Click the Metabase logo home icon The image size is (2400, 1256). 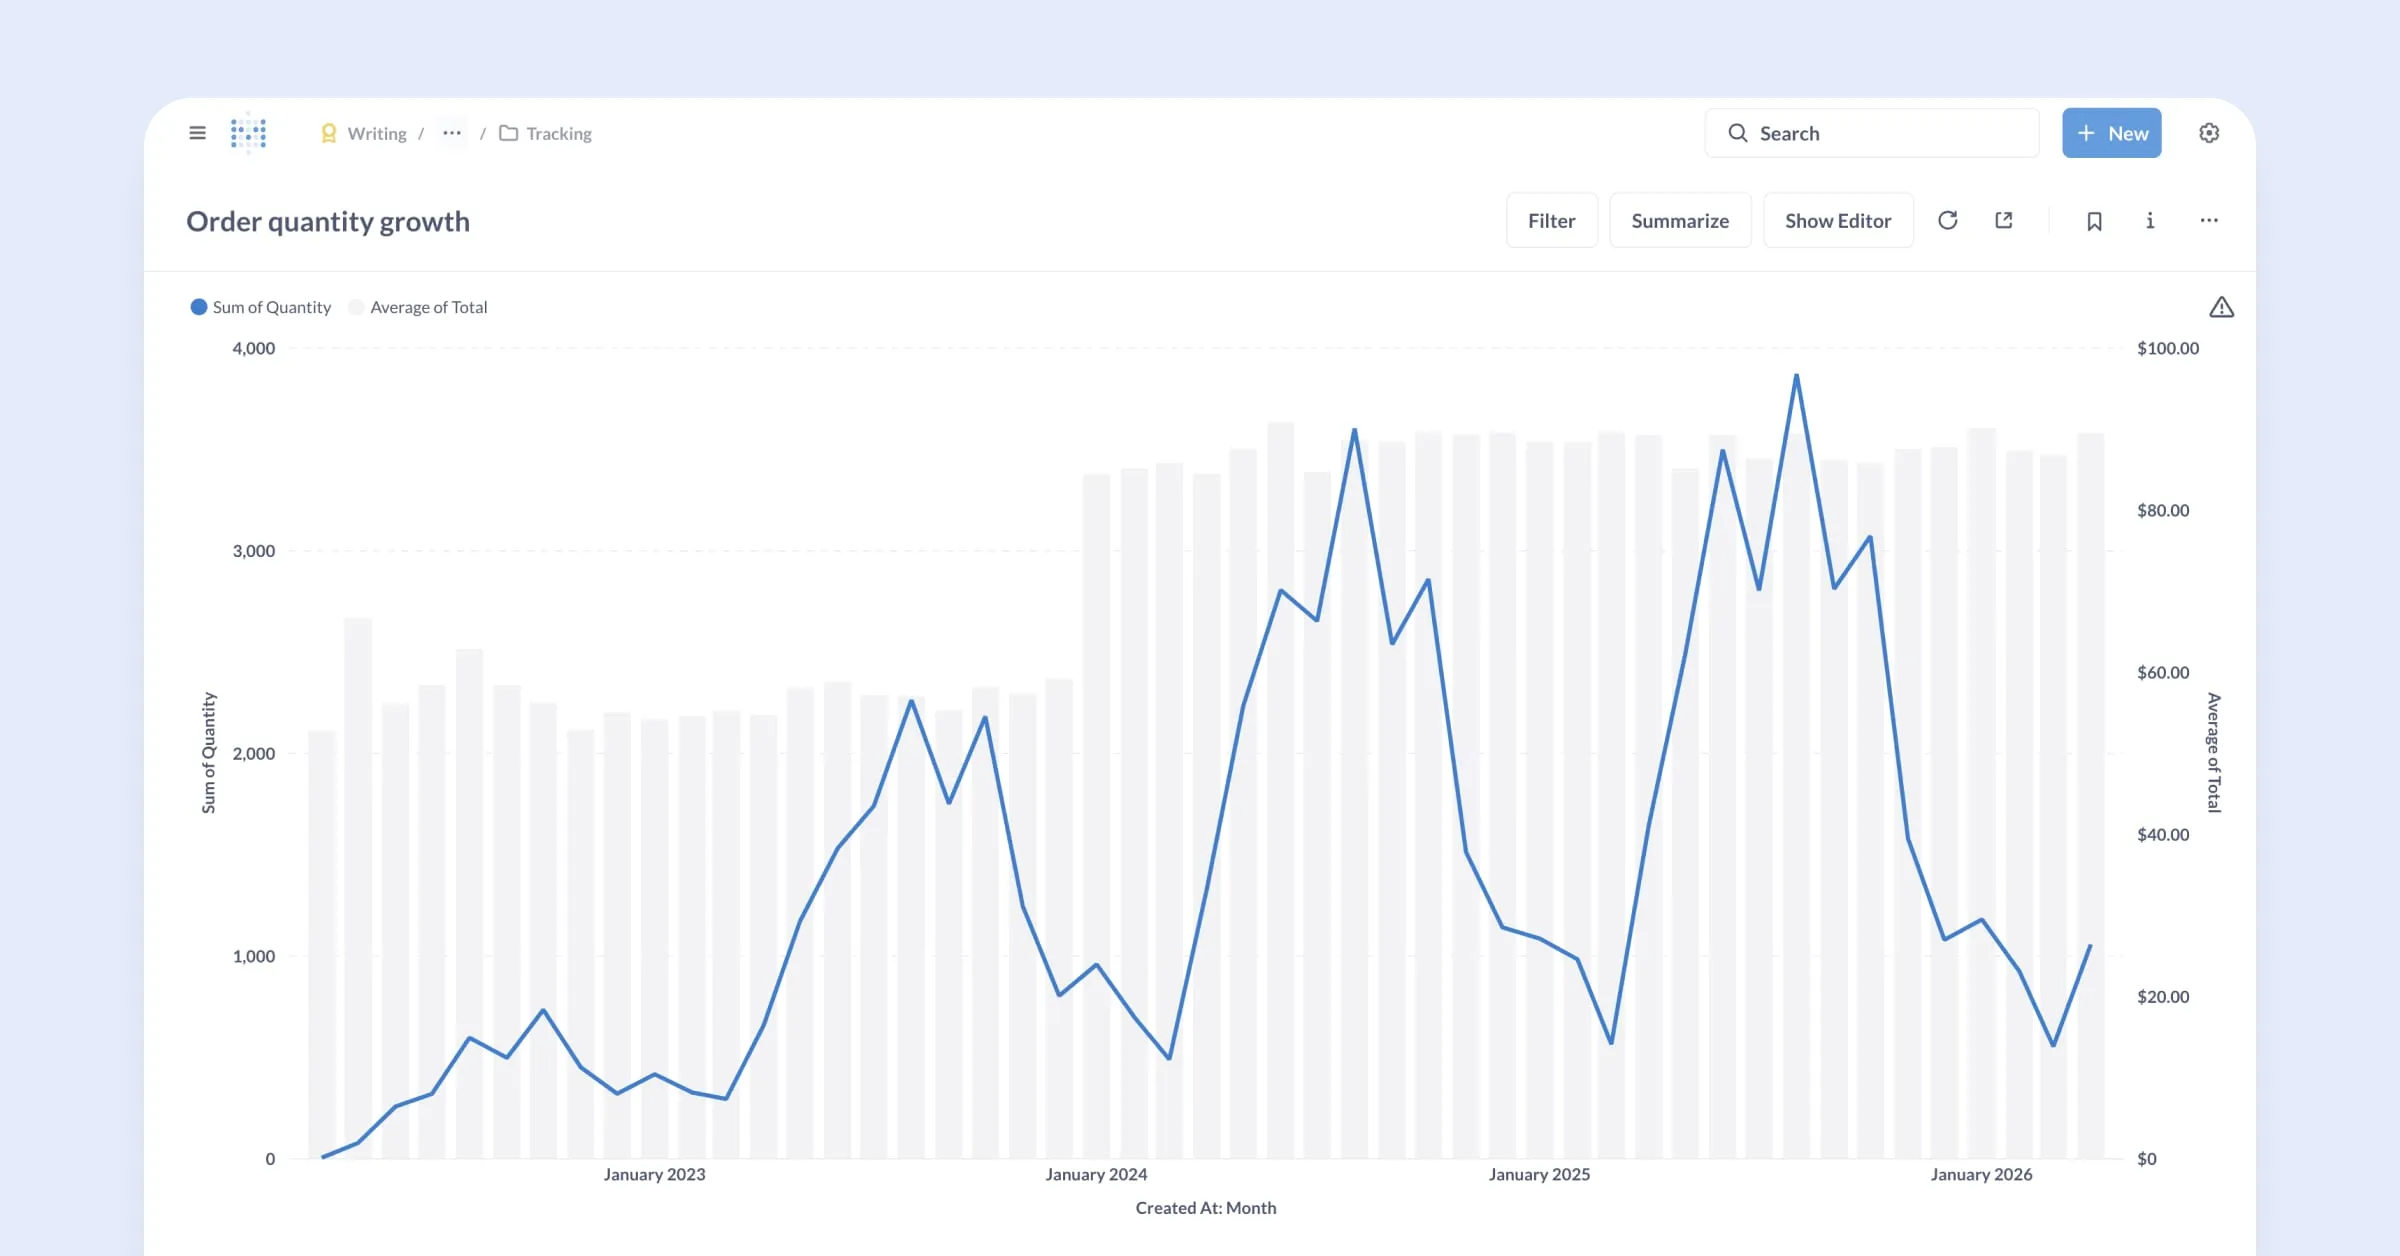tap(248, 133)
